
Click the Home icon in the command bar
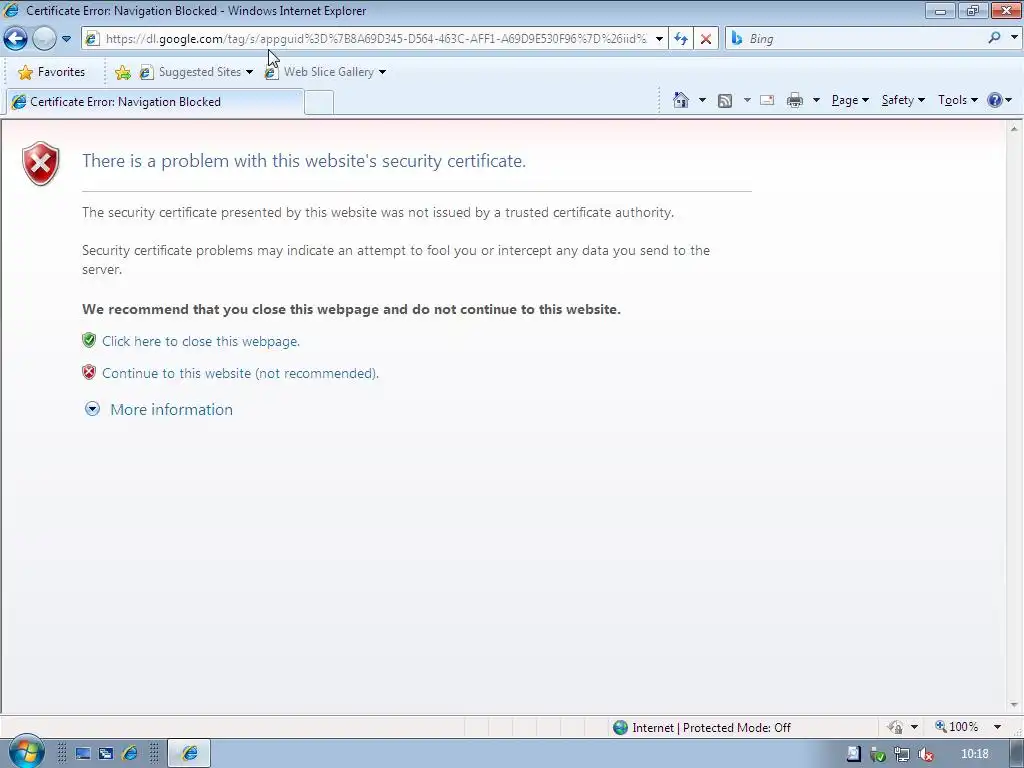[x=680, y=100]
